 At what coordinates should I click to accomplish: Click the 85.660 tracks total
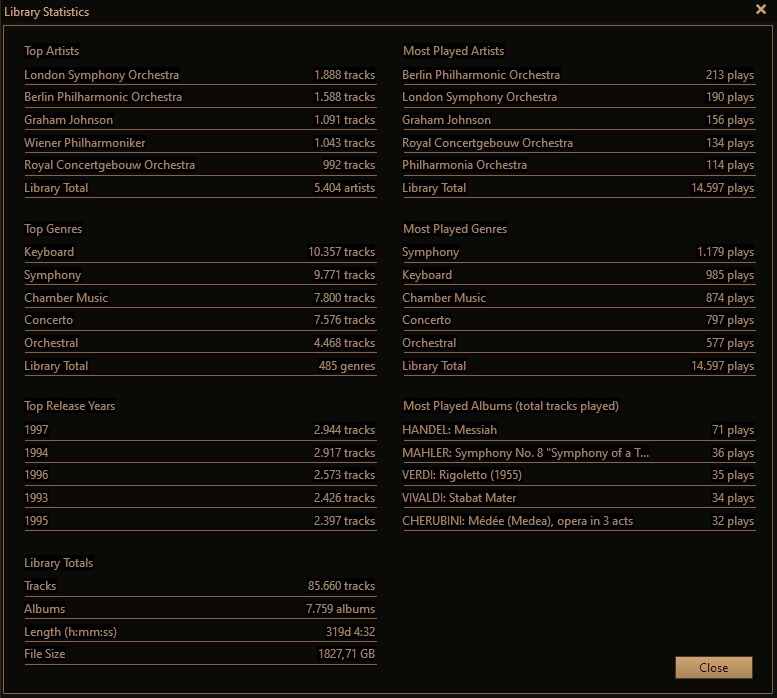pos(341,586)
